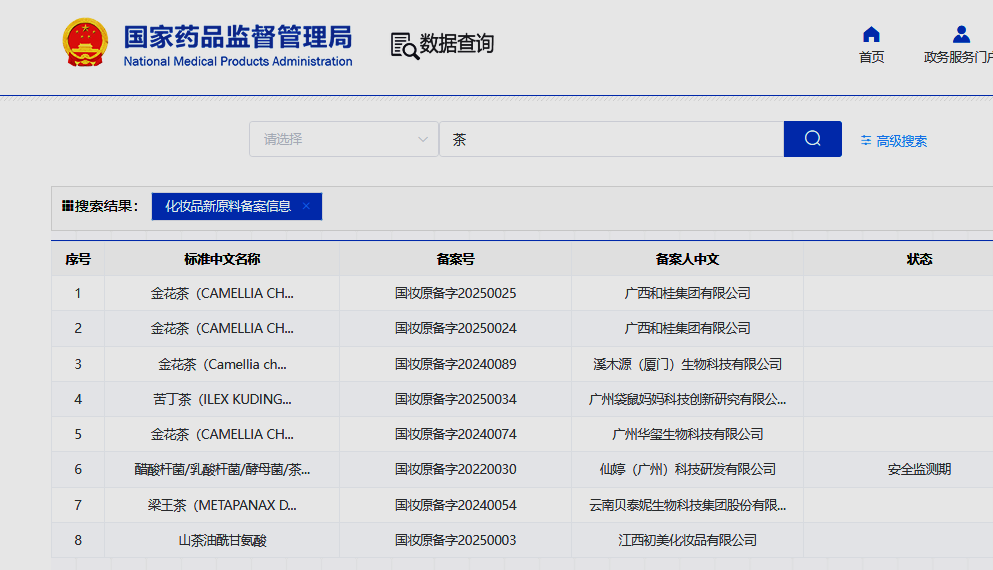Select 国妆原备字20250003 cell

(x=455, y=540)
